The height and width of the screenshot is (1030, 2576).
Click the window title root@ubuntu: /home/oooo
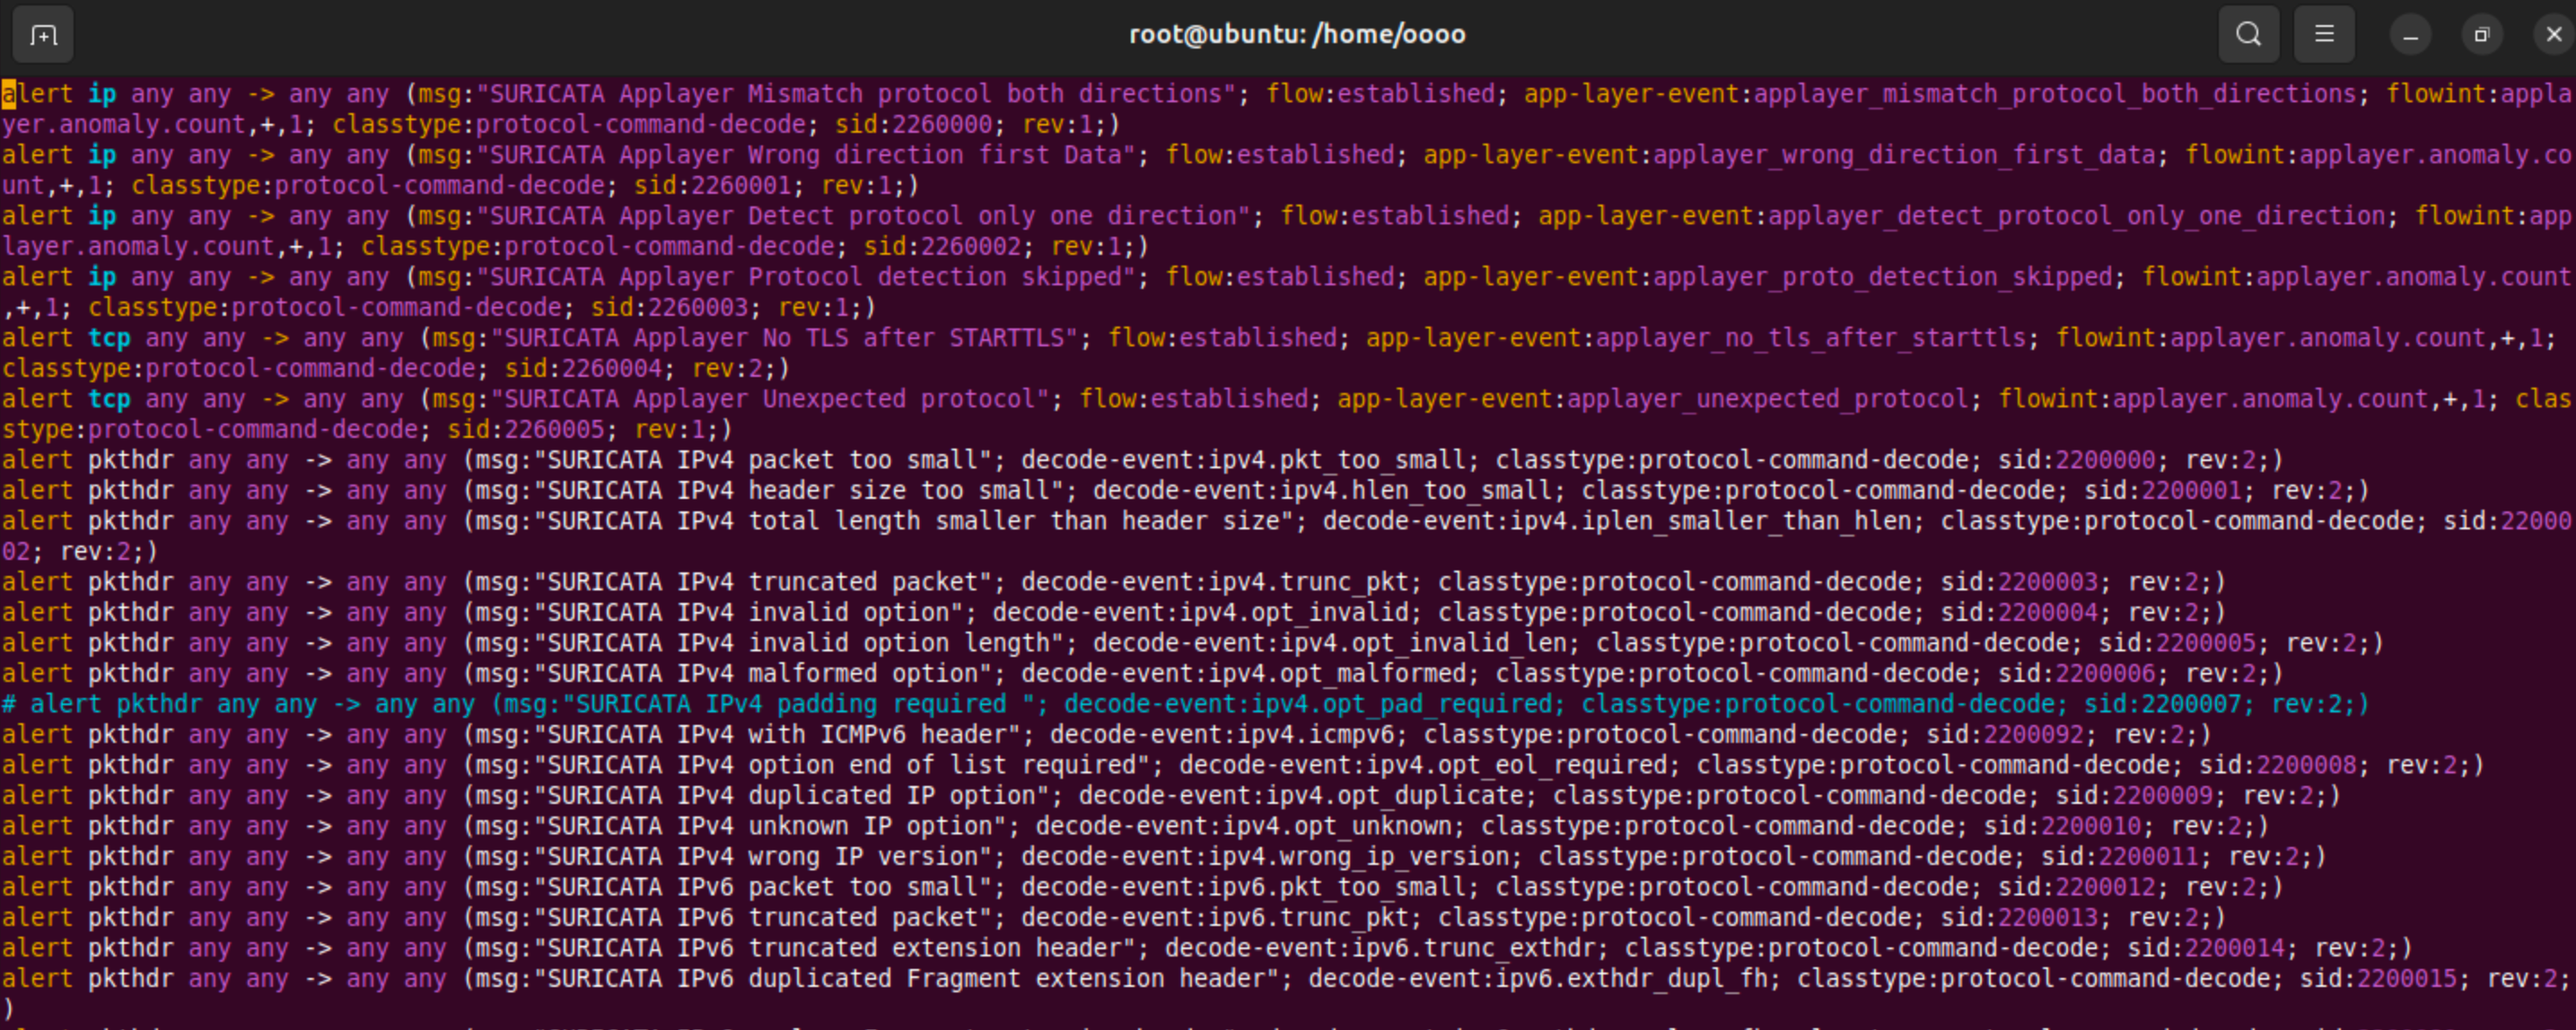[1297, 35]
